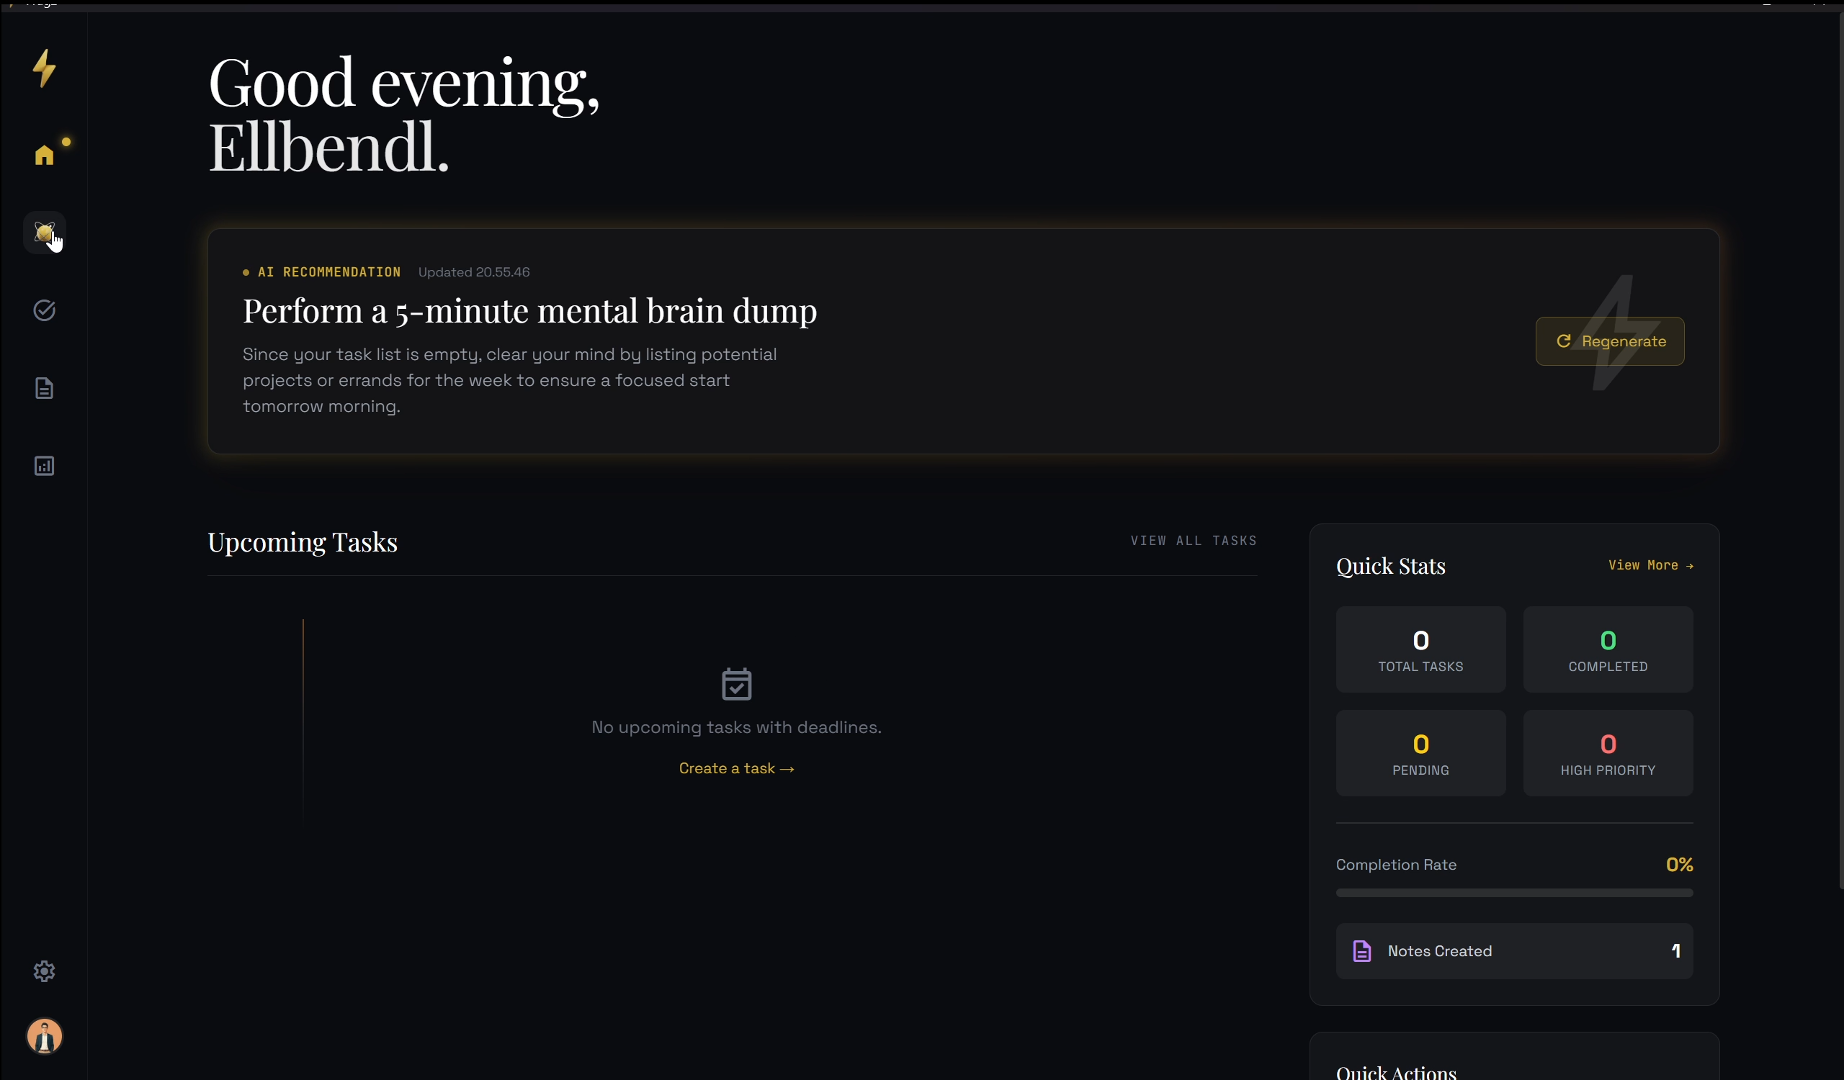Click the Quick Actions heading
1844x1080 pixels.
click(1396, 1072)
